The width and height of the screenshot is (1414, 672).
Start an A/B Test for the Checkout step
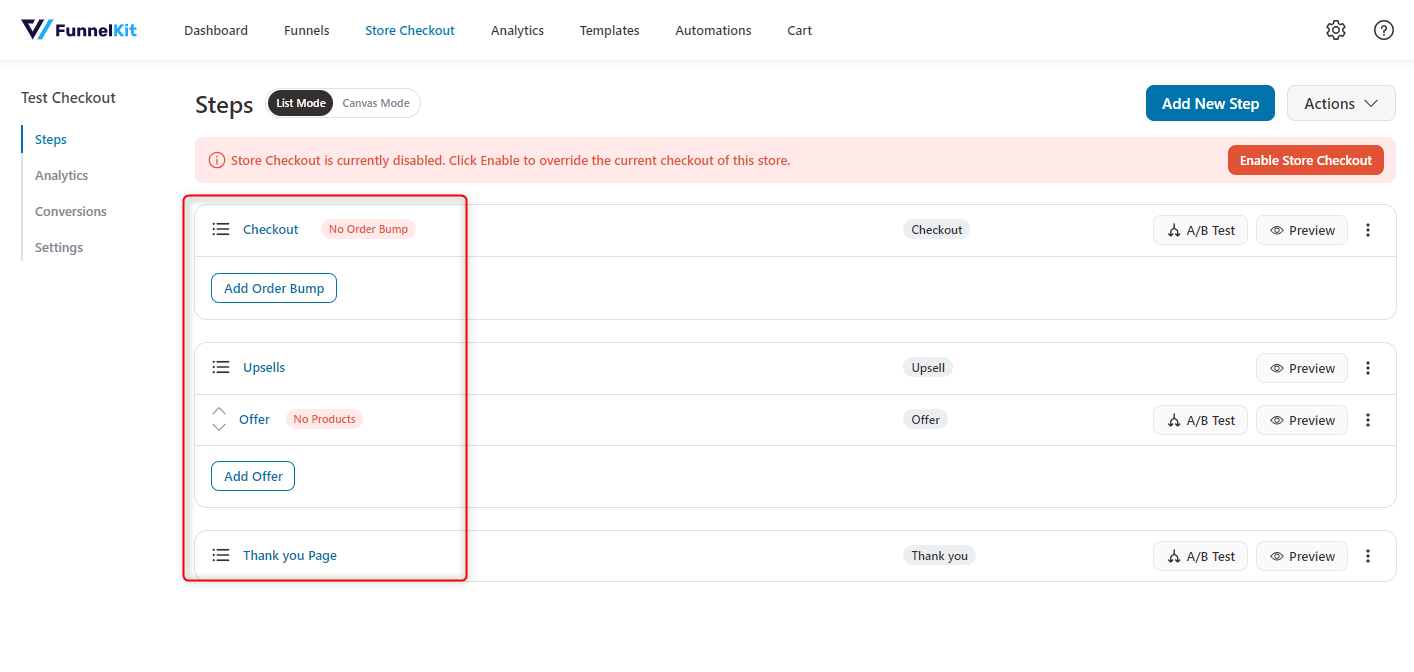coord(1200,230)
